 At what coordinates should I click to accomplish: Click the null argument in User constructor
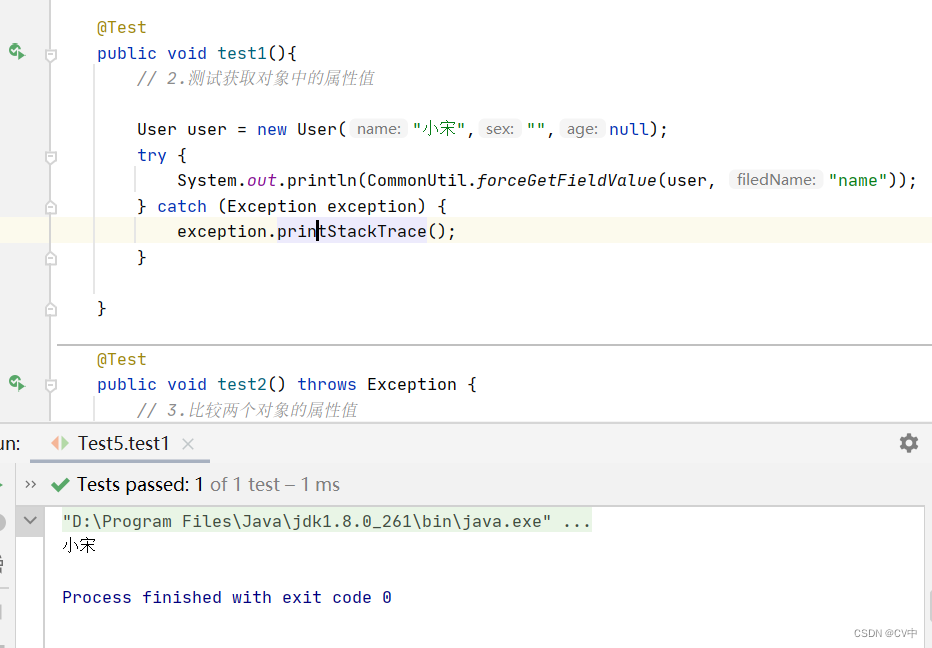pyautogui.click(x=629, y=129)
